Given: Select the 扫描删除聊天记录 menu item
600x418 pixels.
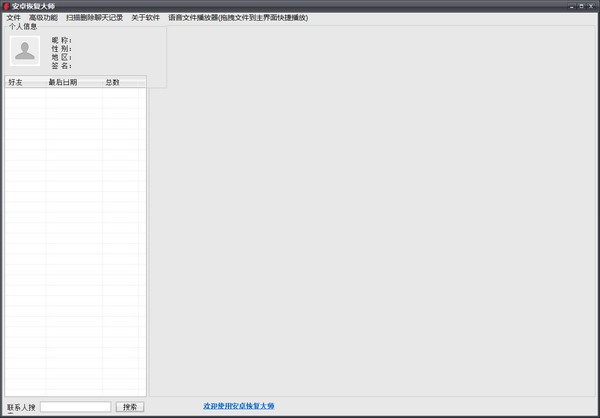Looking at the screenshot, I should (x=94, y=17).
